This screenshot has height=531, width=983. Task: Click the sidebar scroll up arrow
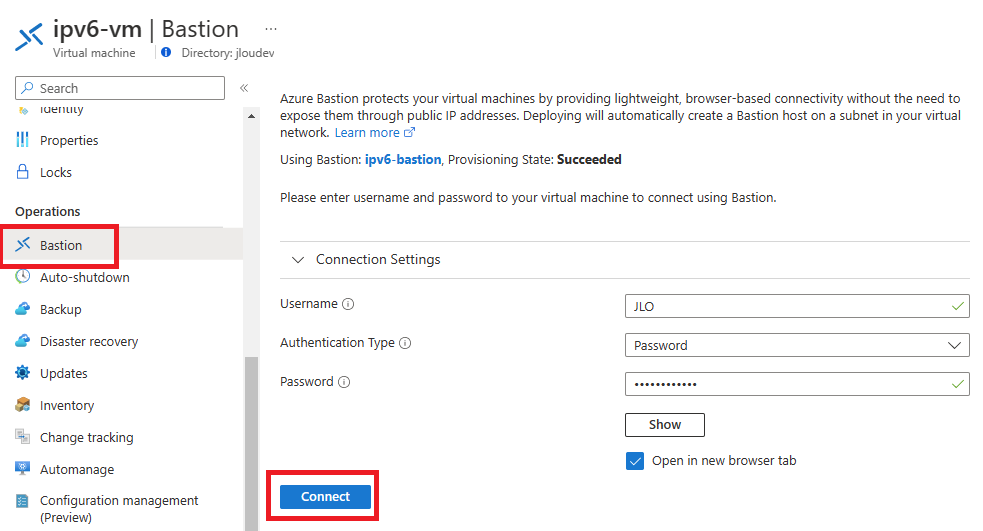251,116
